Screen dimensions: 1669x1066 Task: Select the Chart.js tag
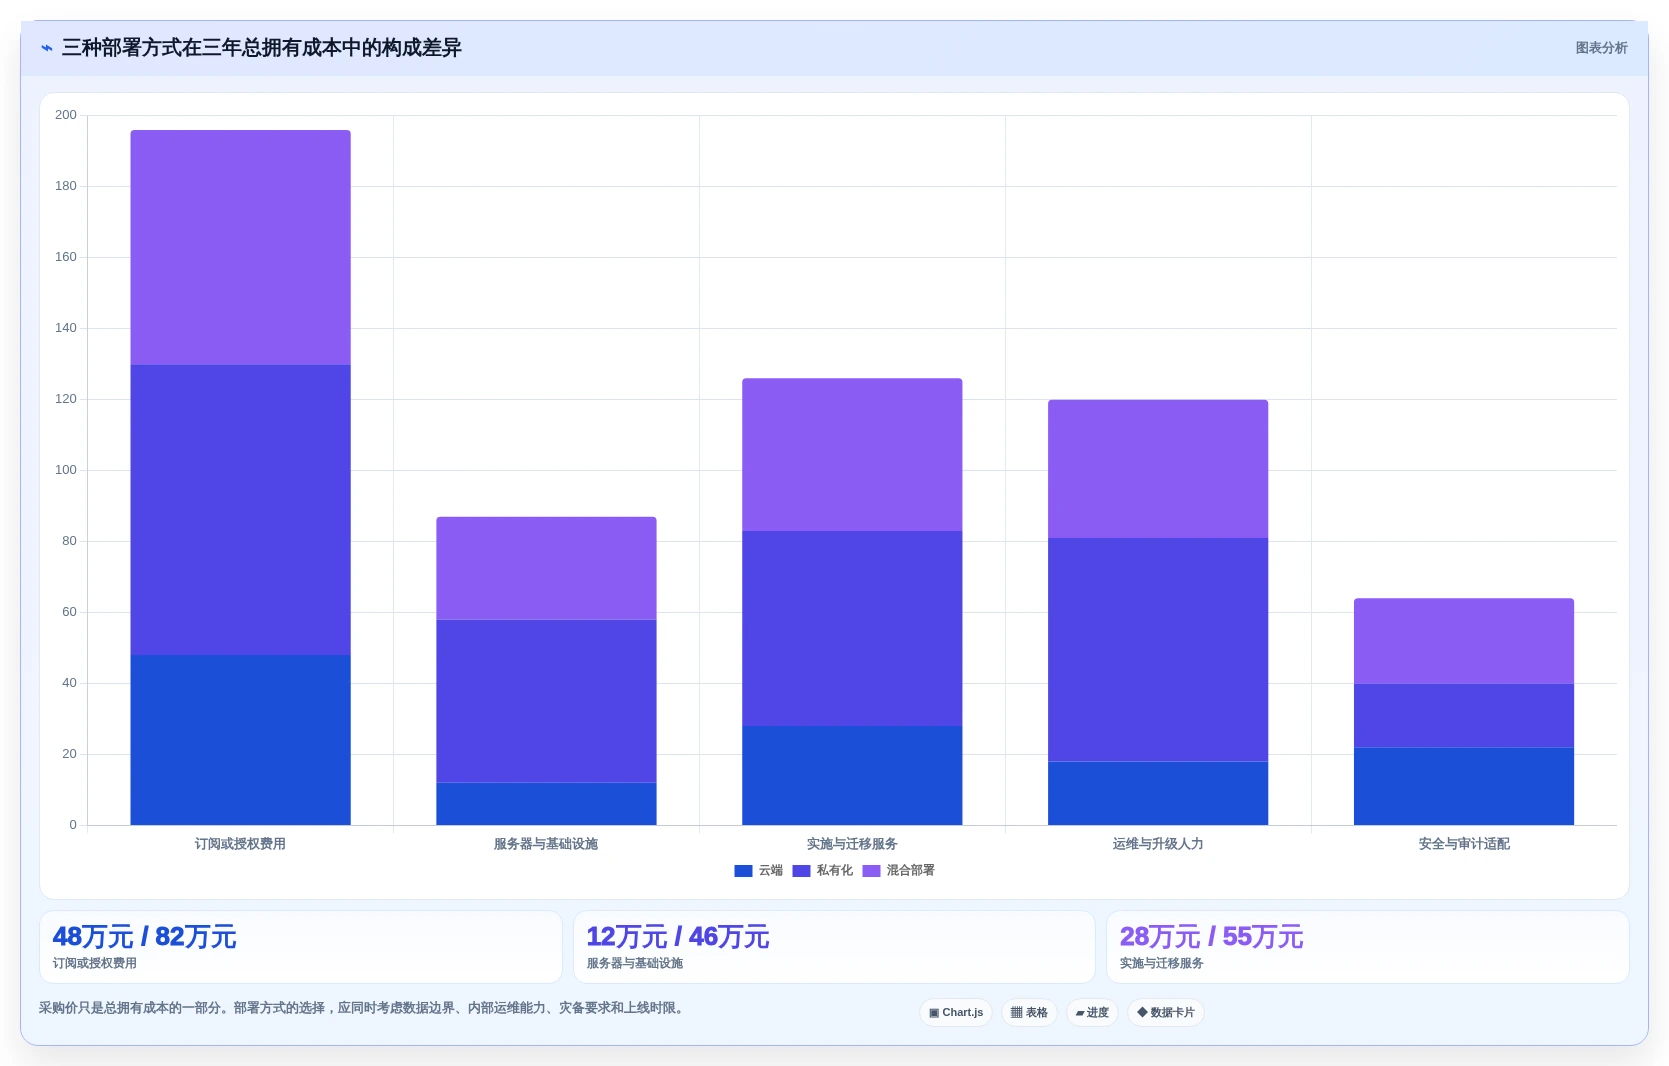[956, 1012]
